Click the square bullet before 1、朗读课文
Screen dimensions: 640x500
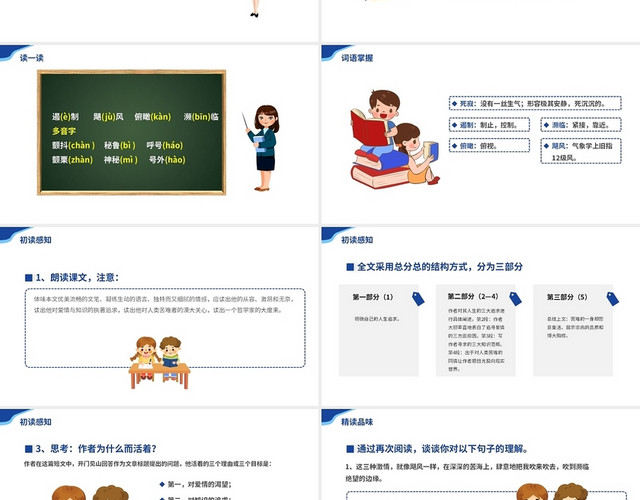coord(29,278)
